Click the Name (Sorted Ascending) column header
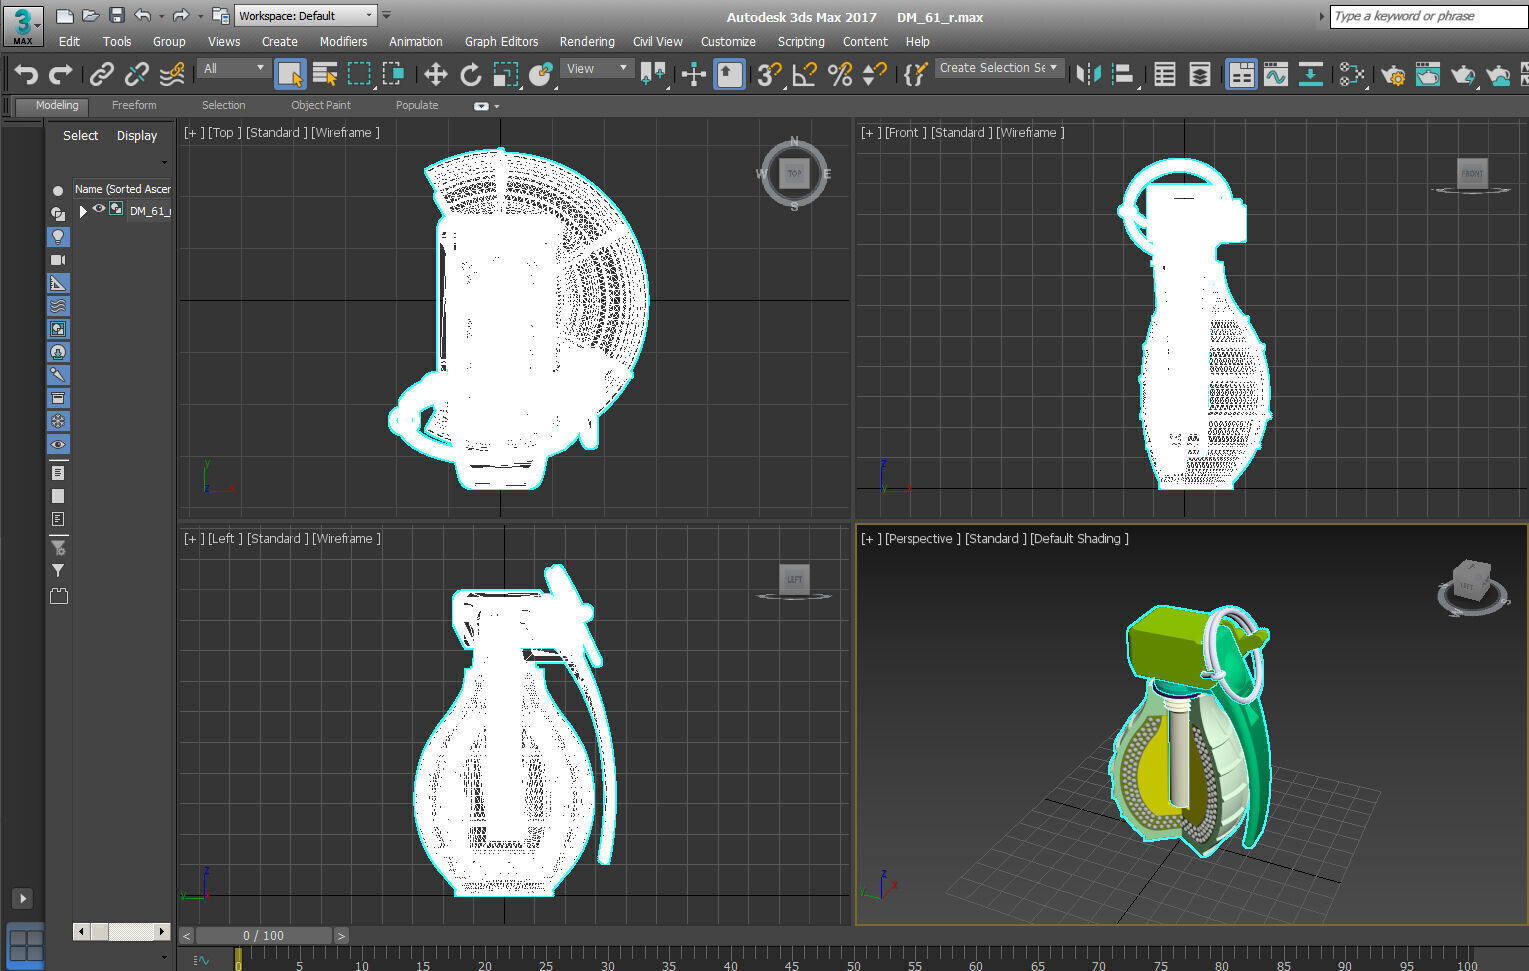The image size is (1529, 971). 123,189
